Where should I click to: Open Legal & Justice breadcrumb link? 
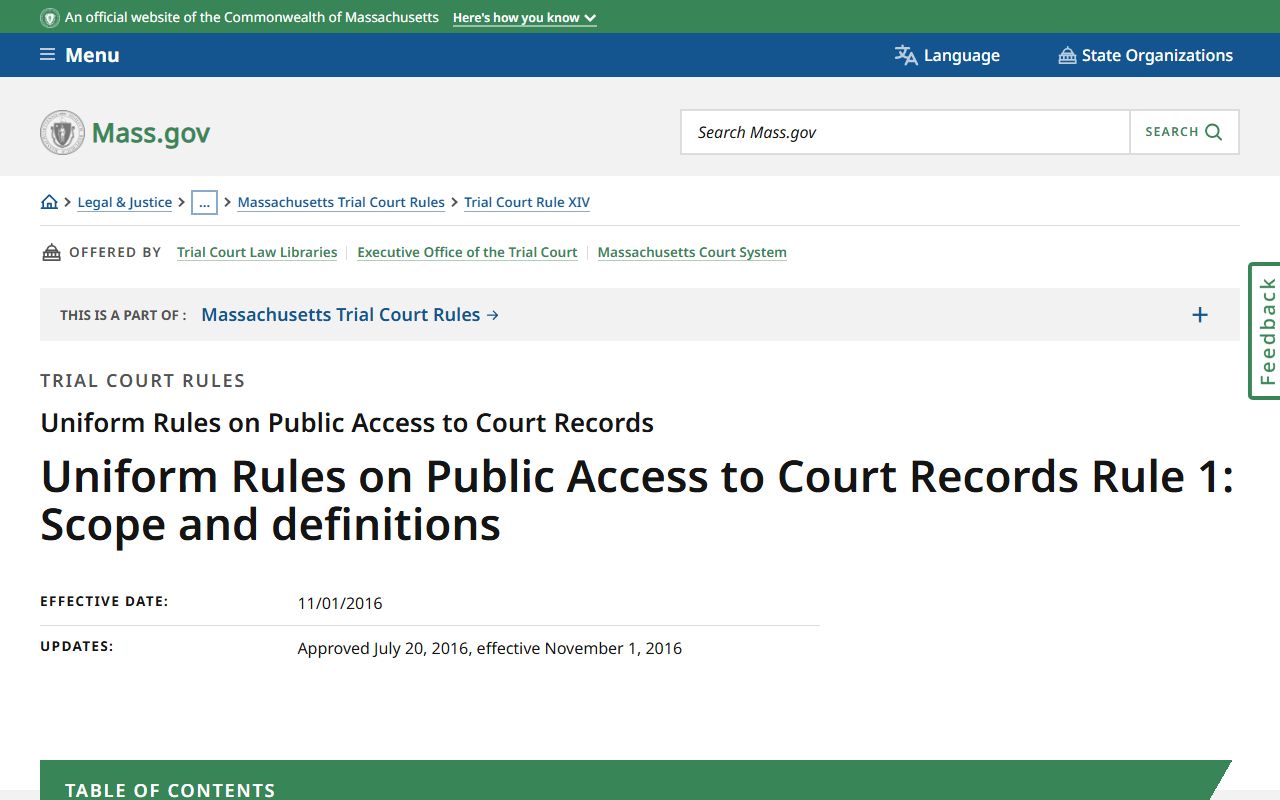pos(124,202)
